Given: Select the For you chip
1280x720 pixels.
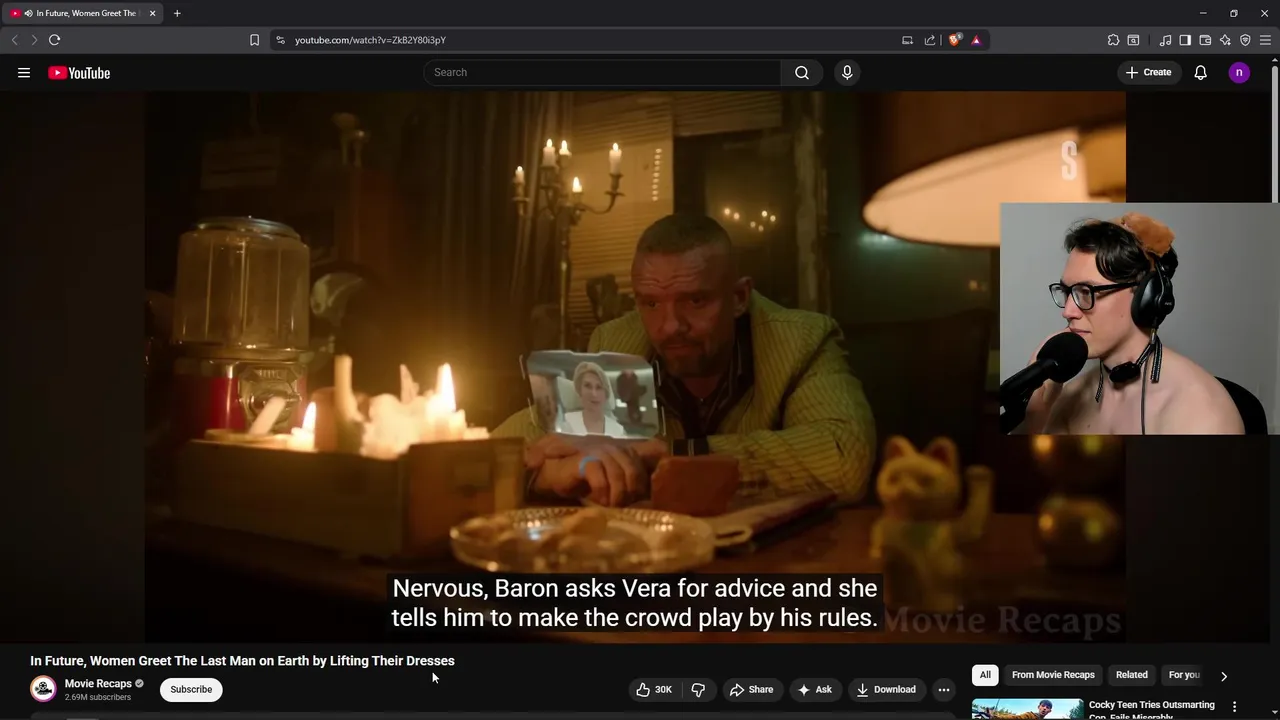Looking at the screenshot, I should (1184, 675).
